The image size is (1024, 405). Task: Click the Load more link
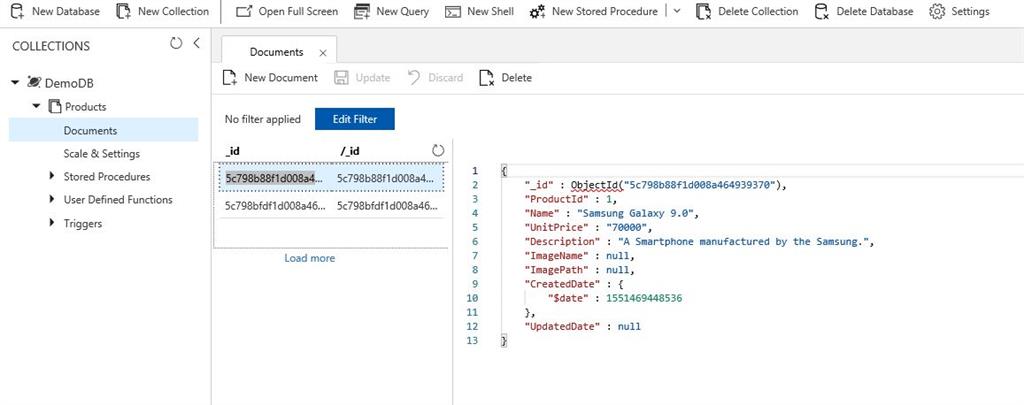(x=310, y=258)
